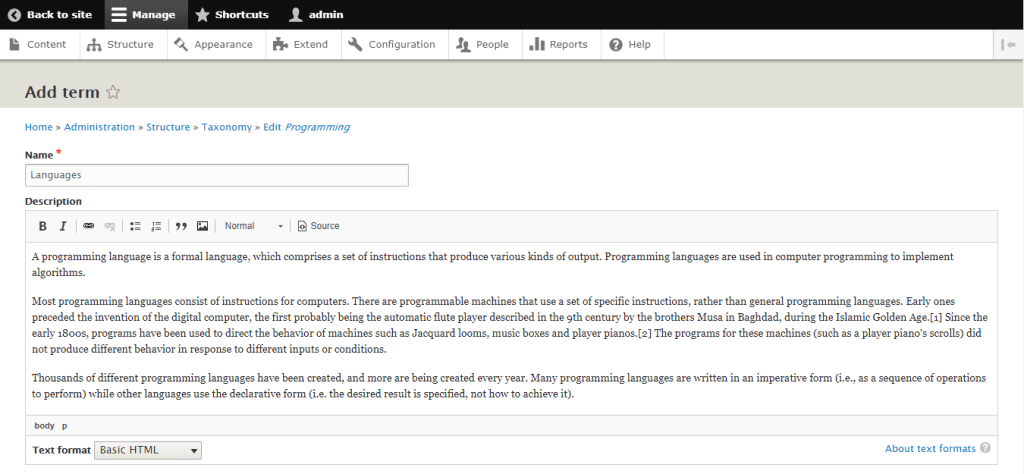
Task: Click Back to site
Action: click(x=50, y=14)
